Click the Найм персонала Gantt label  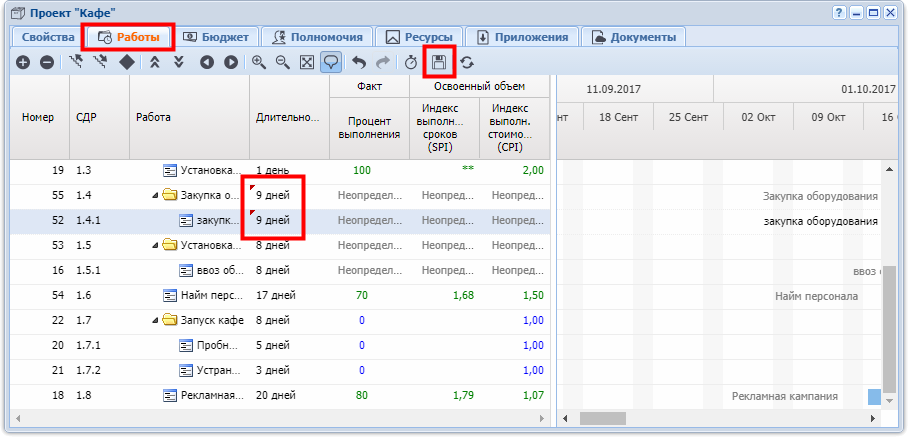point(817,296)
